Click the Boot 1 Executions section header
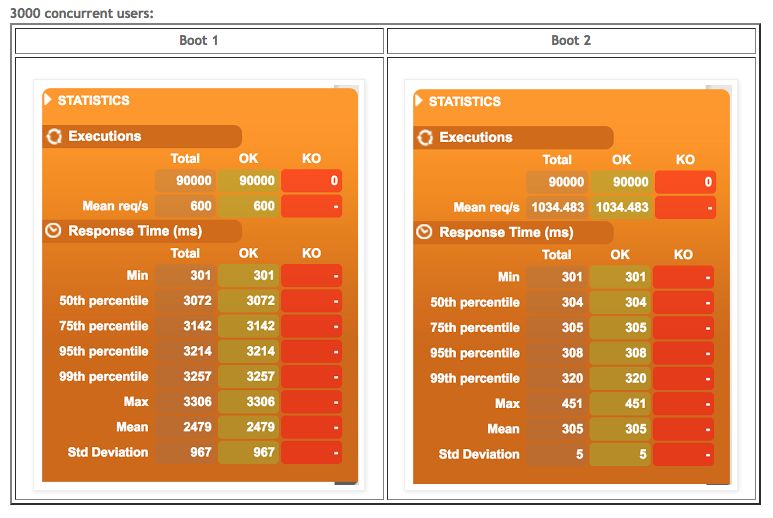Screen dimensions: 773x518 point(142,136)
